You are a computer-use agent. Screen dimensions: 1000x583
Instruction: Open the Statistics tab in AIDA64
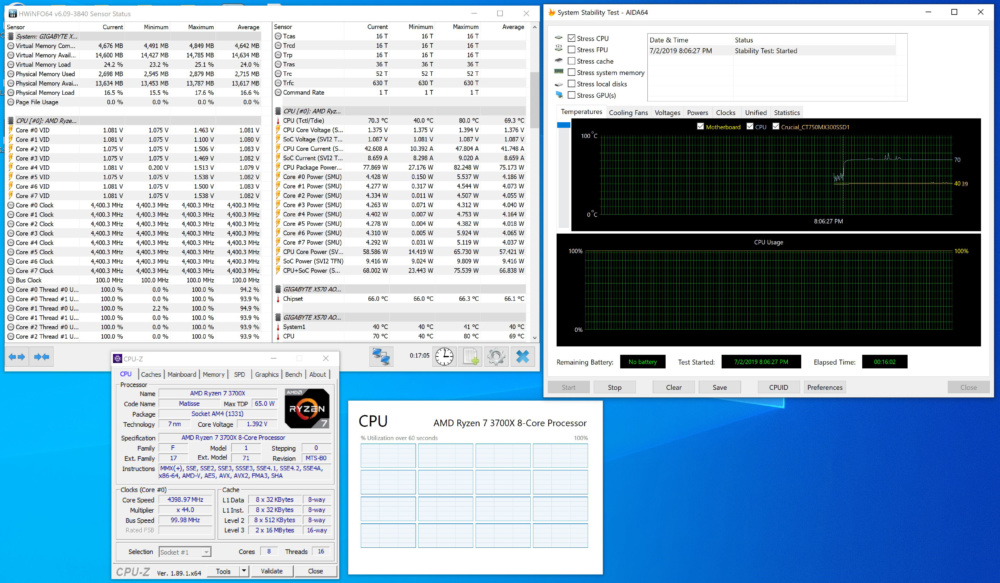pyautogui.click(x=786, y=112)
